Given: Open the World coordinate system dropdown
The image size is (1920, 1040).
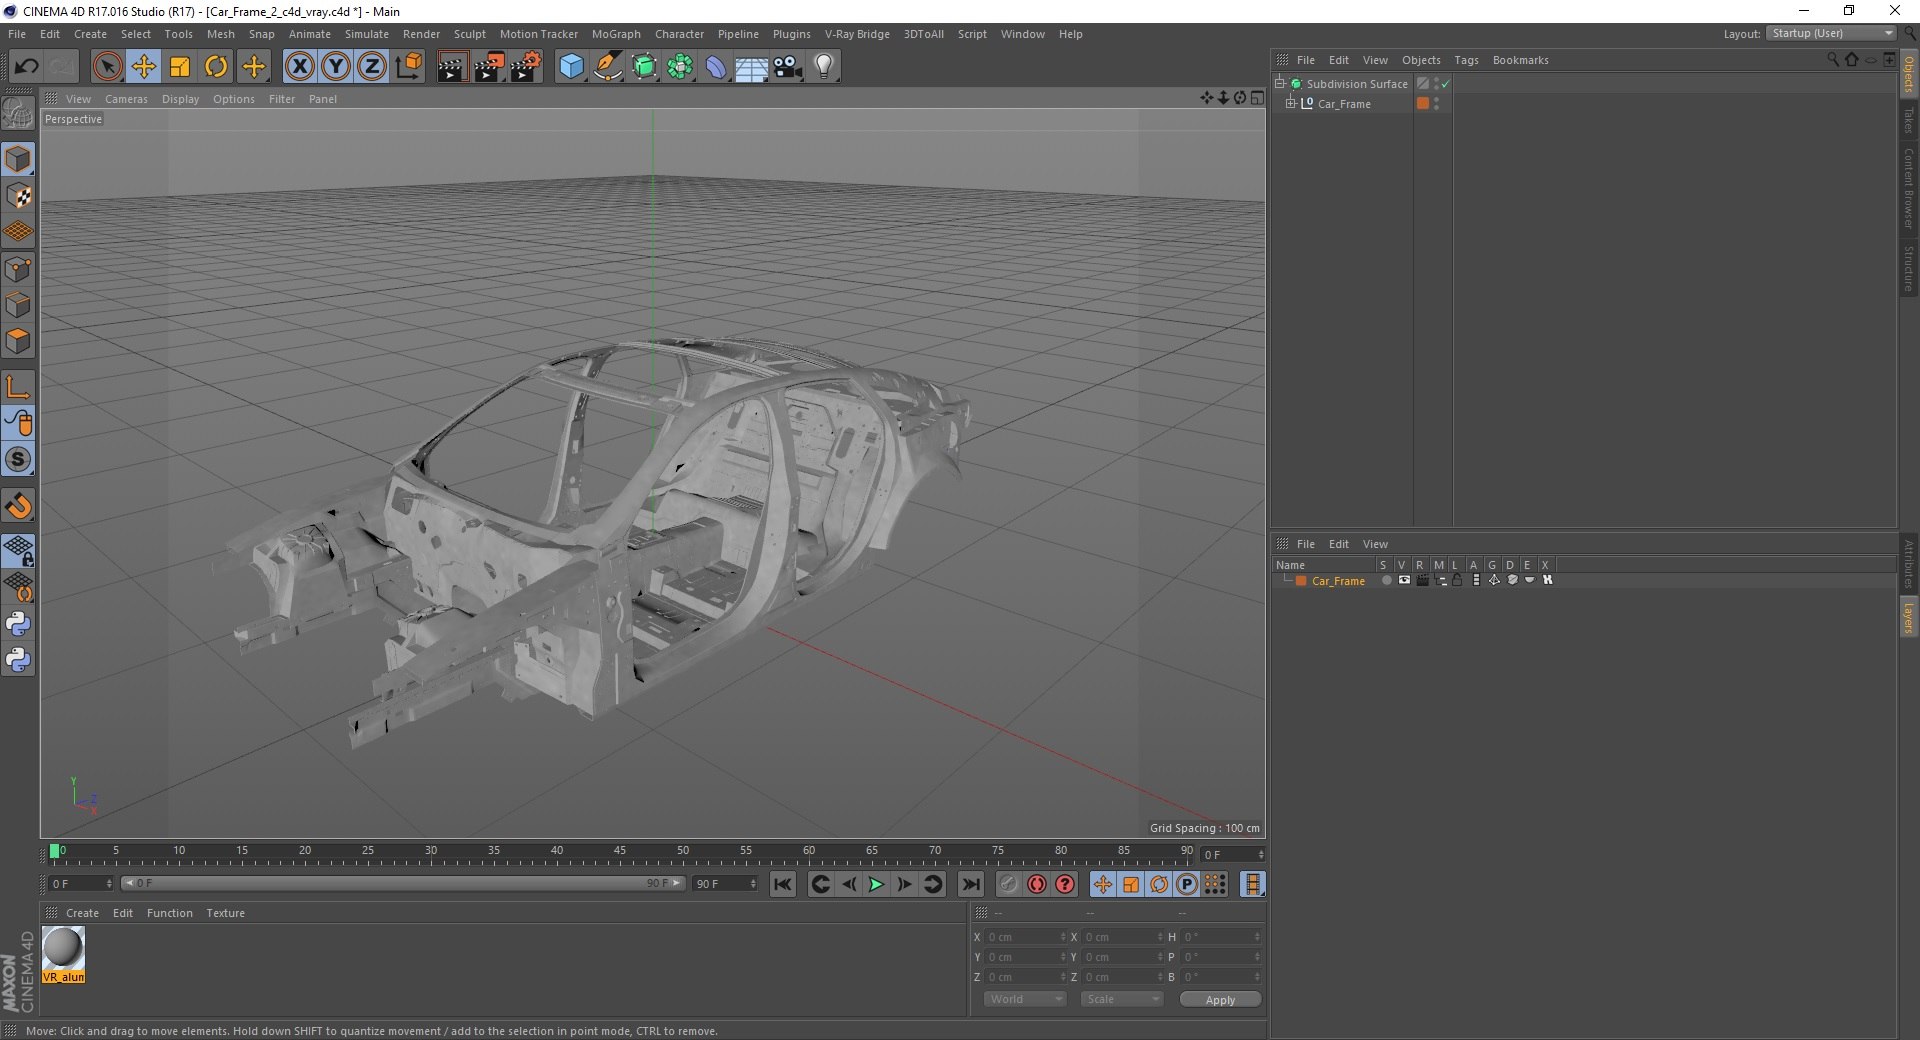Looking at the screenshot, I should (1025, 999).
